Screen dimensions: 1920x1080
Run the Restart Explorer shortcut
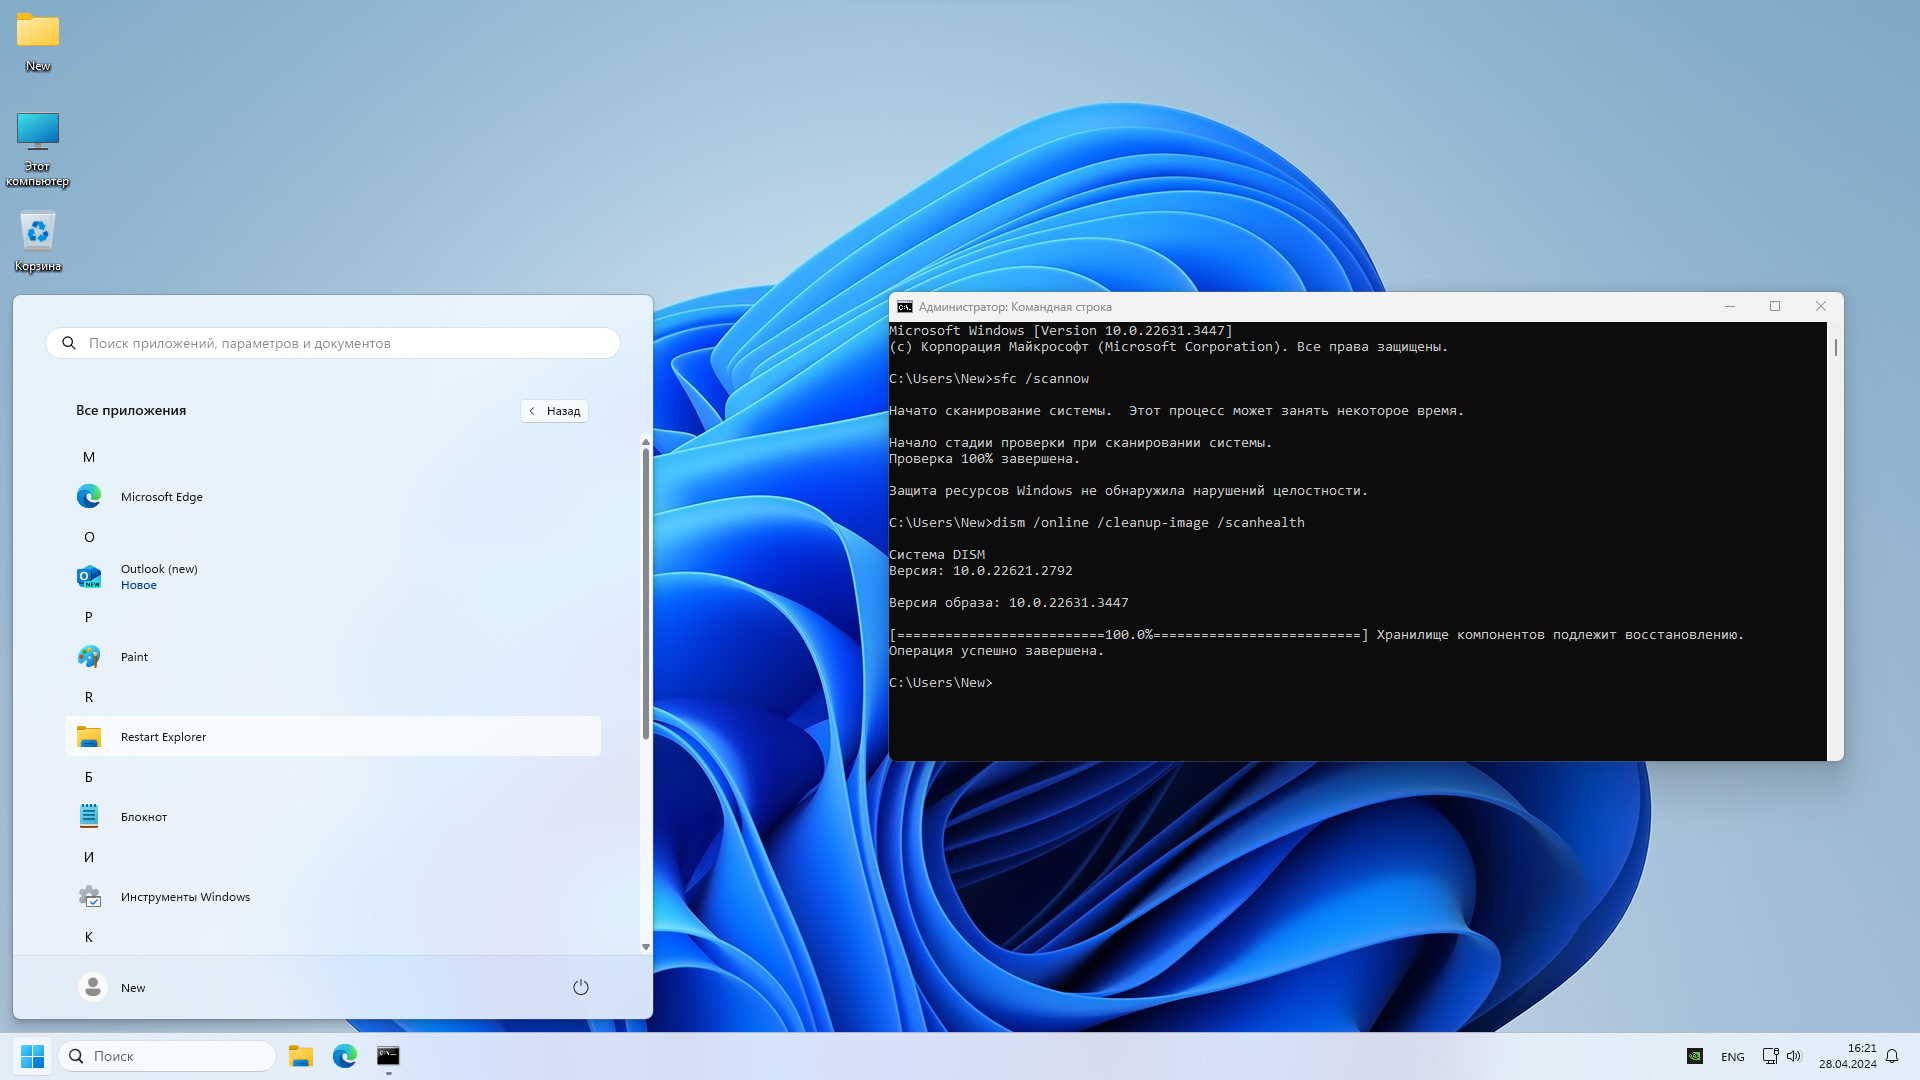pyautogui.click(x=163, y=737)
